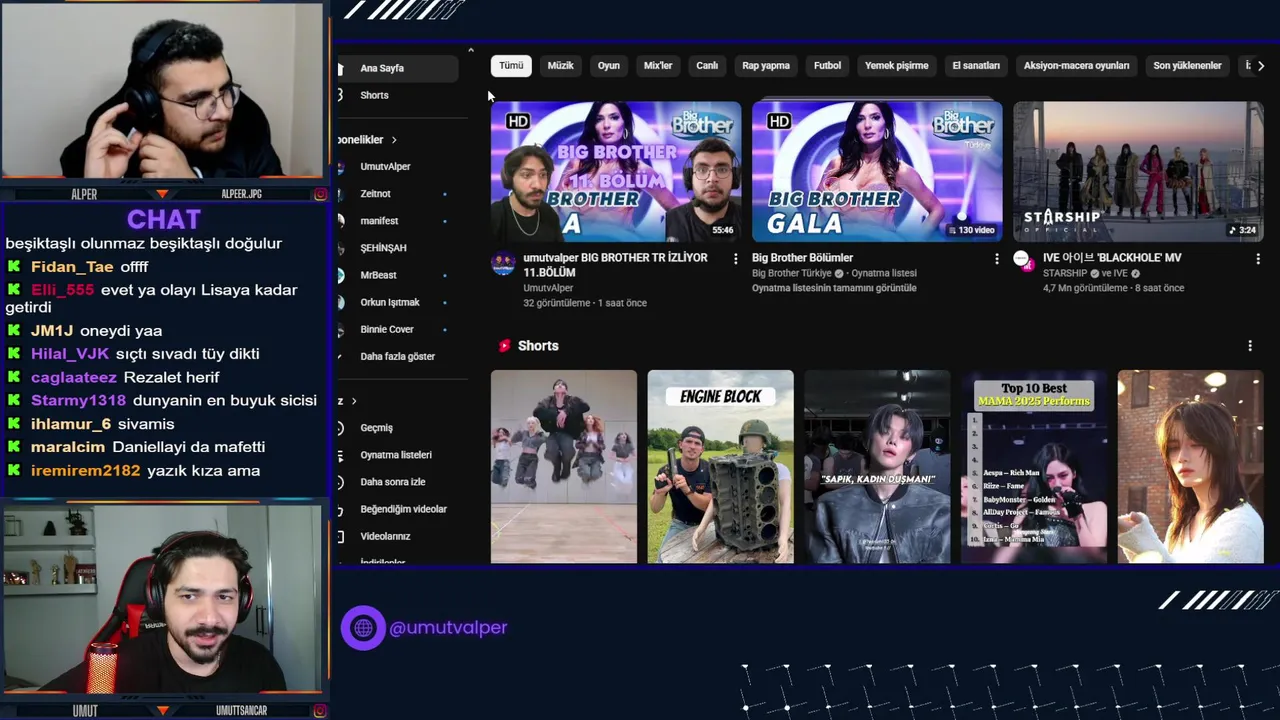Select the Oyun filter chip
The height and width of the screenshot is (720, 1280).
pyautogui.click(x=609, y=66)
